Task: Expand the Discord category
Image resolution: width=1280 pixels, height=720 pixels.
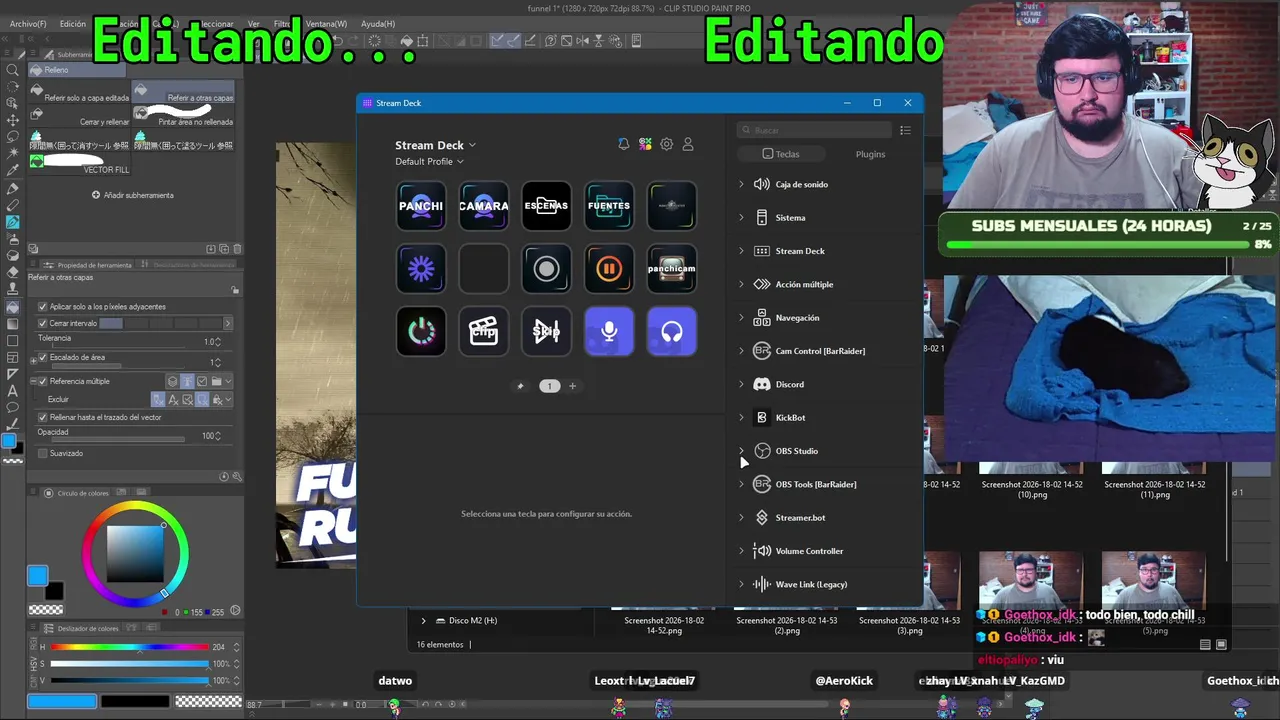Action: 741,384
